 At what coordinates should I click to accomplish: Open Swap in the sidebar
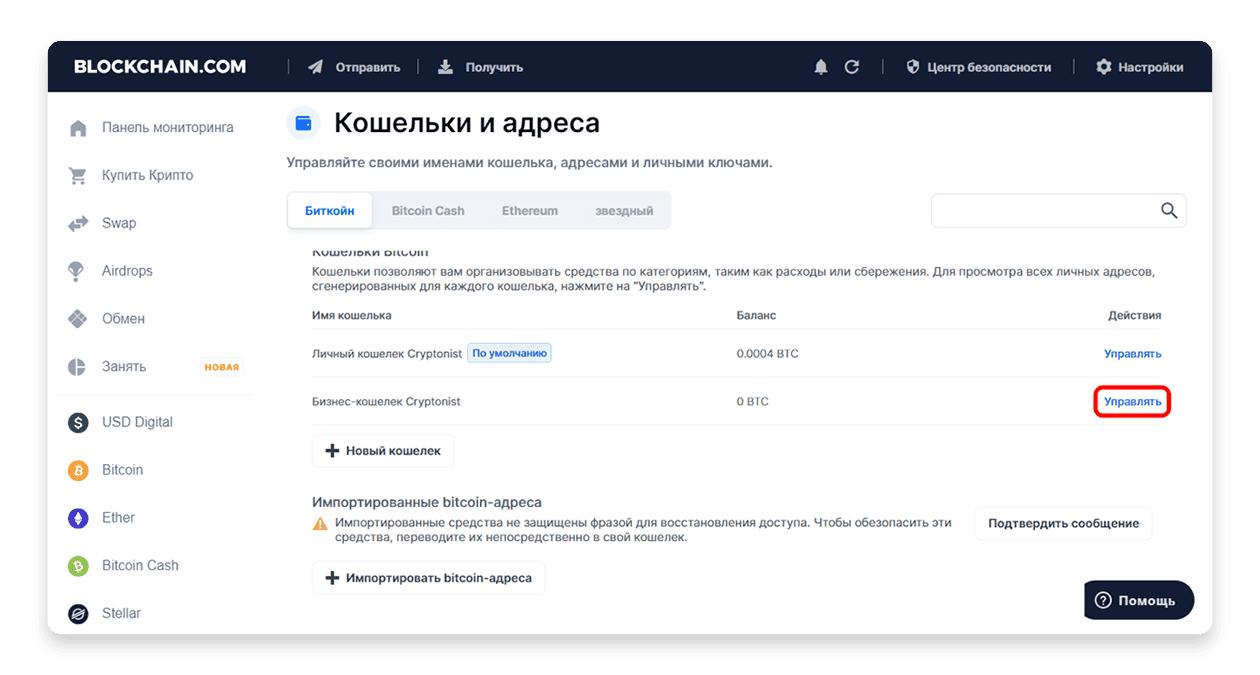tap(119, 223)
